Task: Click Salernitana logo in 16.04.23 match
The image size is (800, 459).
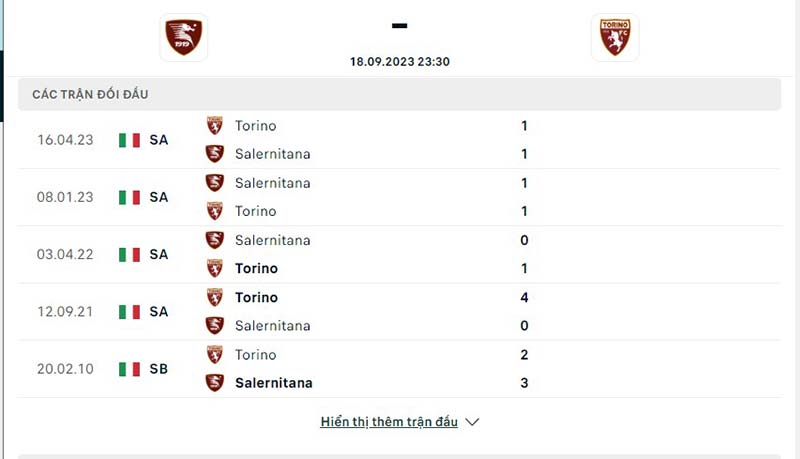Action: coord(214,154)
